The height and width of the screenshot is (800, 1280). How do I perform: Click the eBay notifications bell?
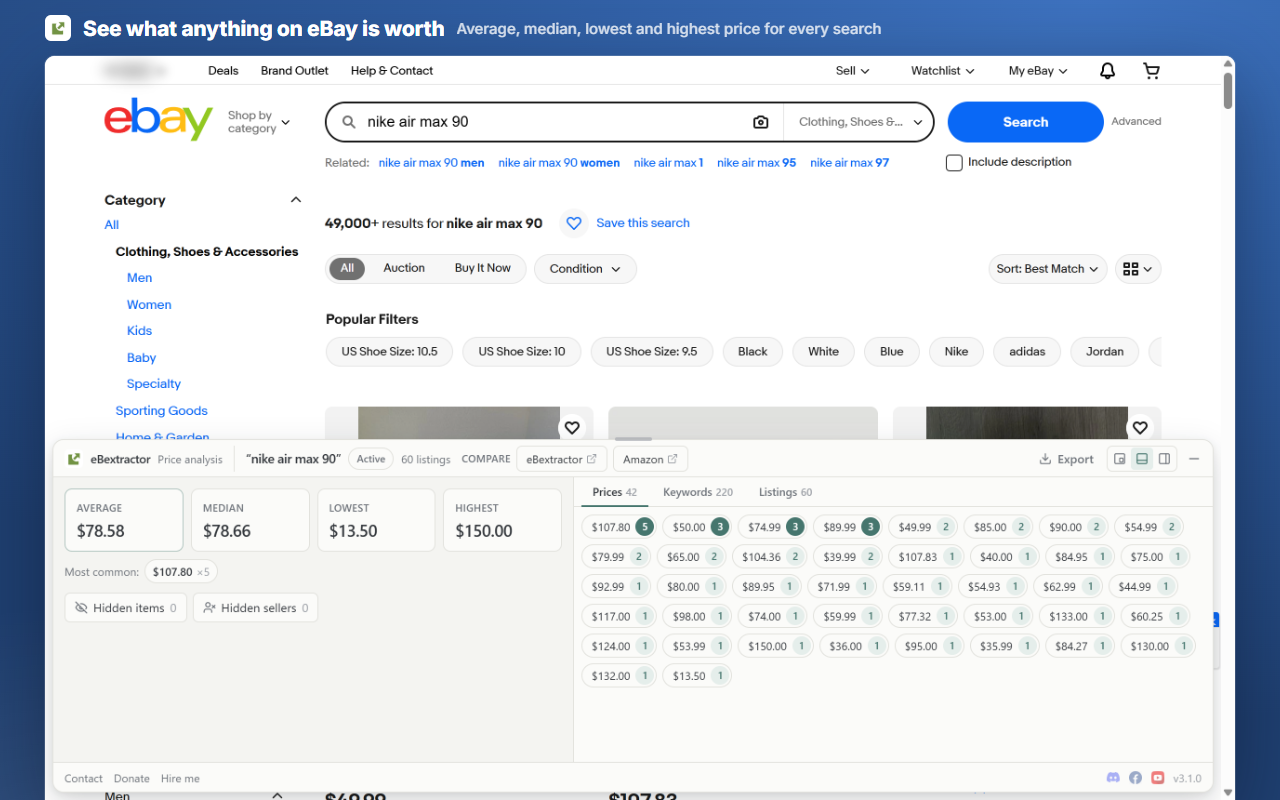pos(1107,71)
